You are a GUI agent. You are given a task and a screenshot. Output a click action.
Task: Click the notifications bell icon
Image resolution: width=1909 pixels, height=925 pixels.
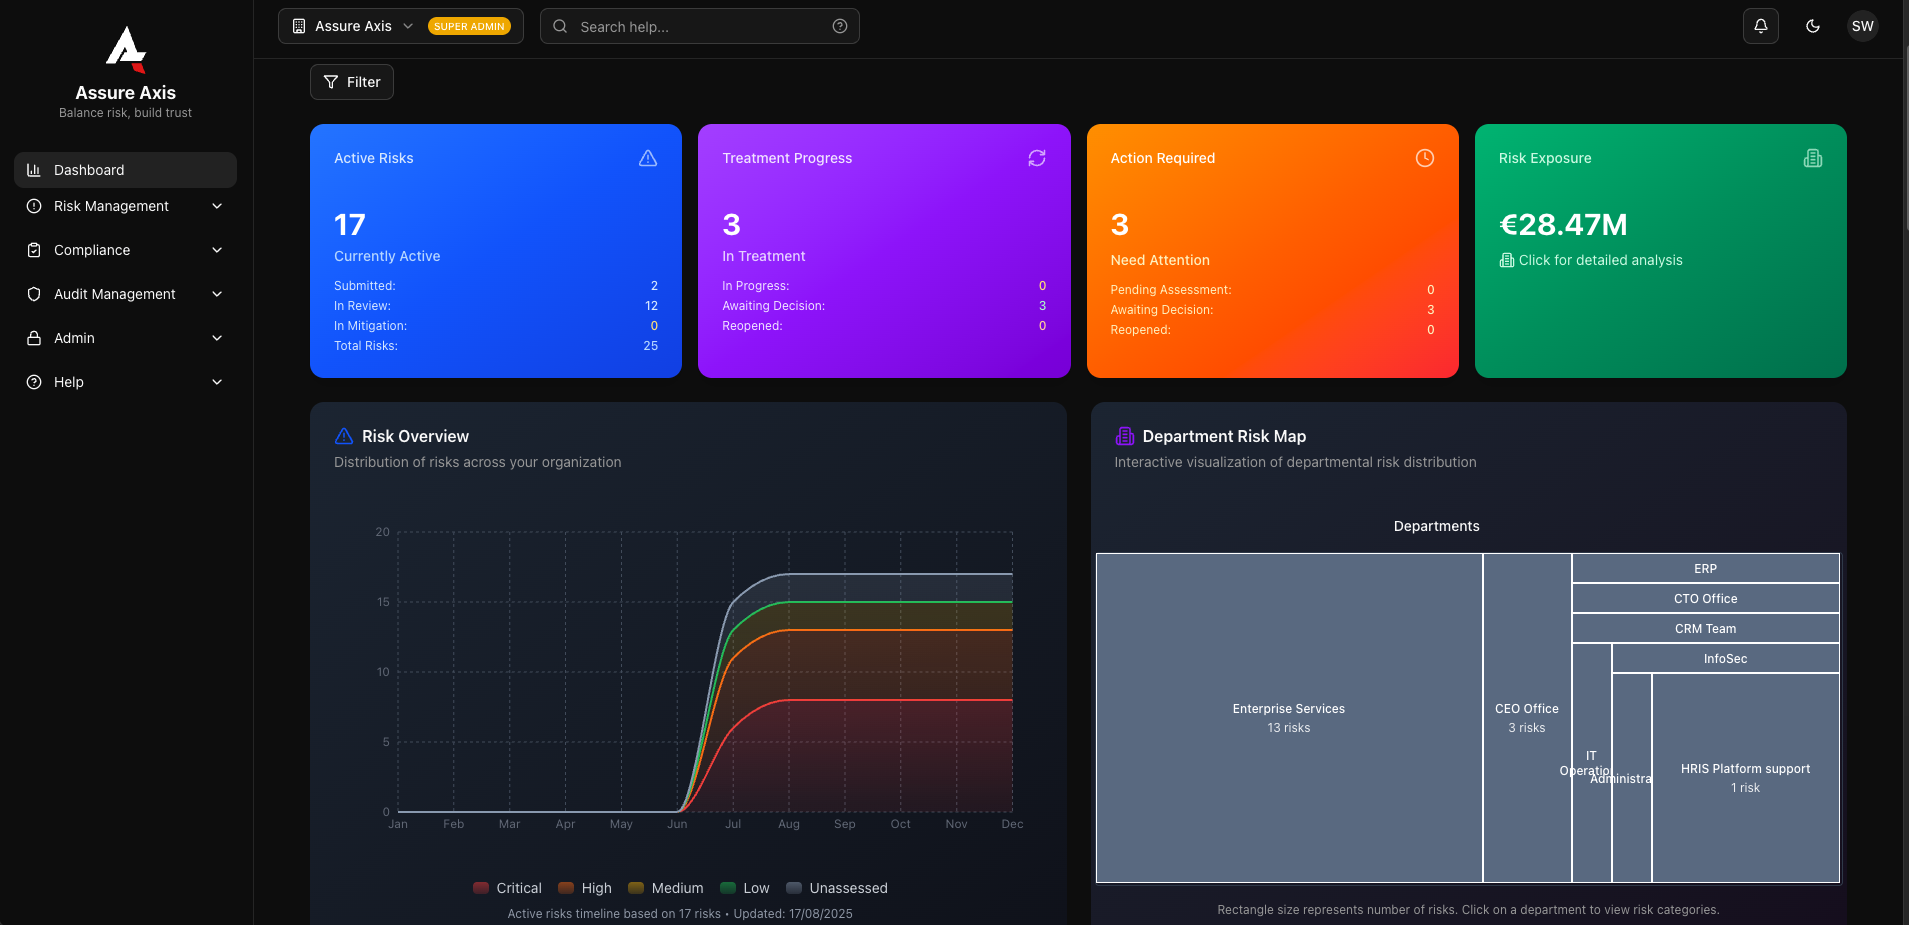[x=1760, y=26]
